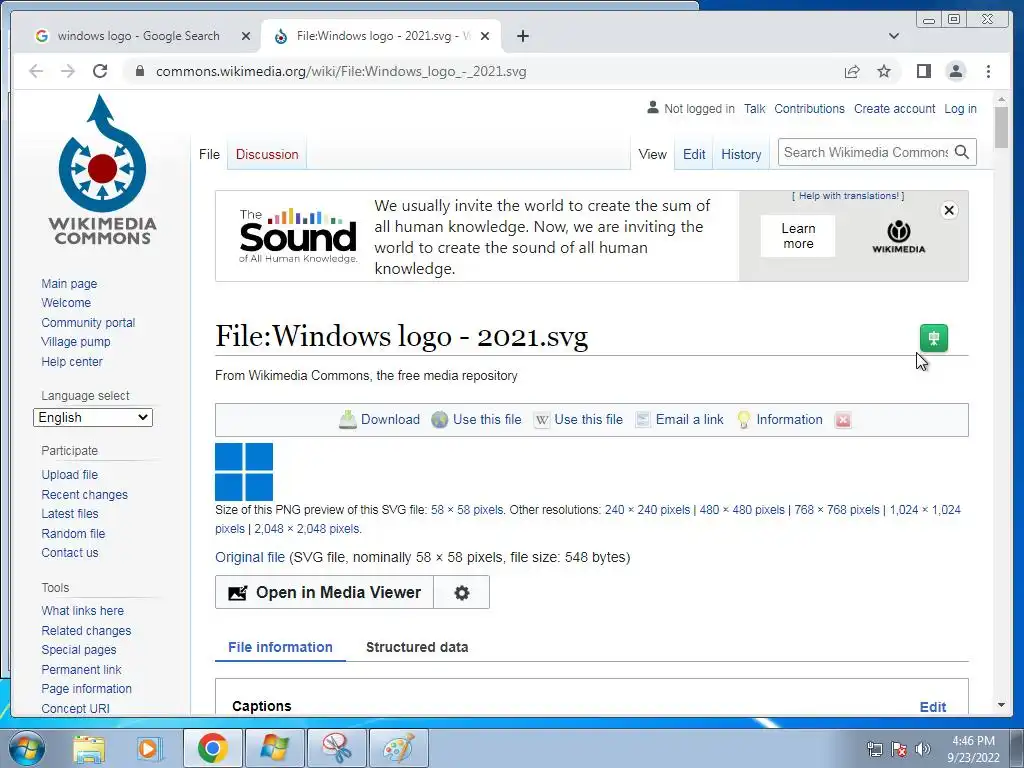1024x768 pixels.
Task: Click Help with translations link
Action: [848, 195]
